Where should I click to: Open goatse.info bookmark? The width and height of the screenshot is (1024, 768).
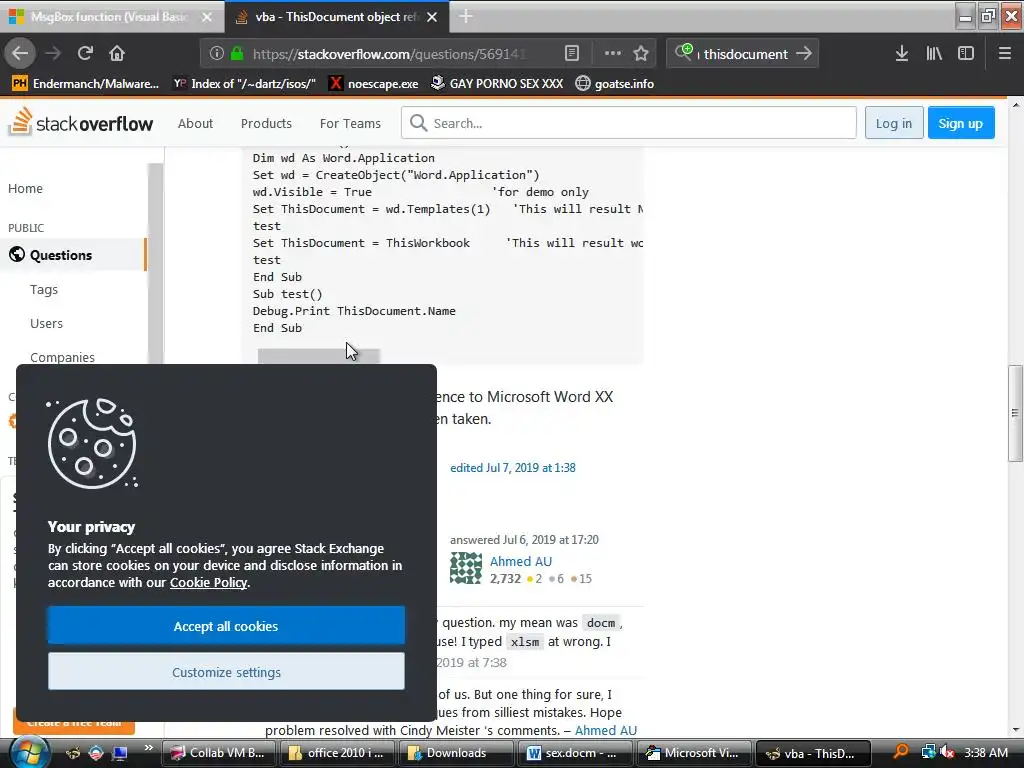coord(615,84)
